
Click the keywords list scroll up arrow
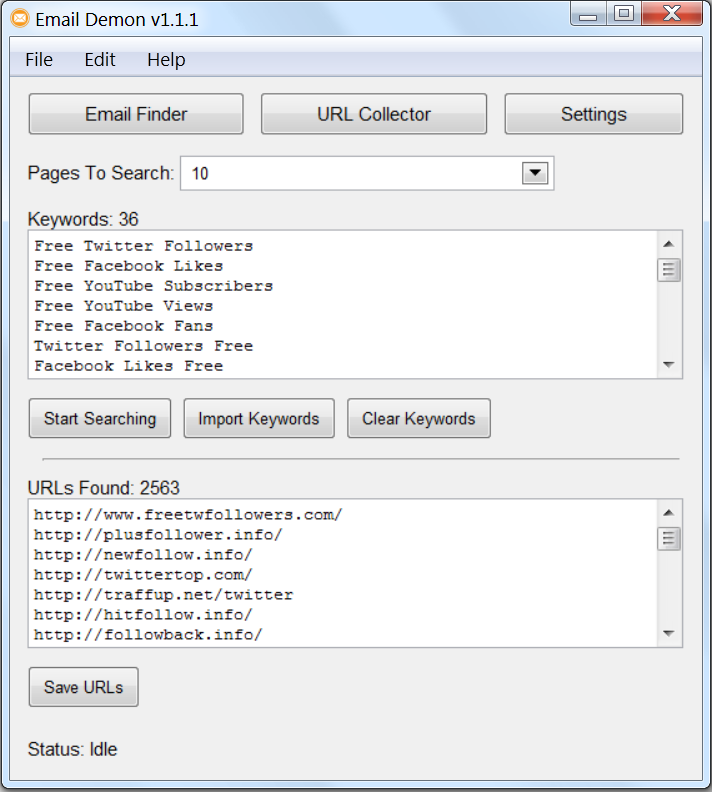pyautogui.click(x=669, y=244)
